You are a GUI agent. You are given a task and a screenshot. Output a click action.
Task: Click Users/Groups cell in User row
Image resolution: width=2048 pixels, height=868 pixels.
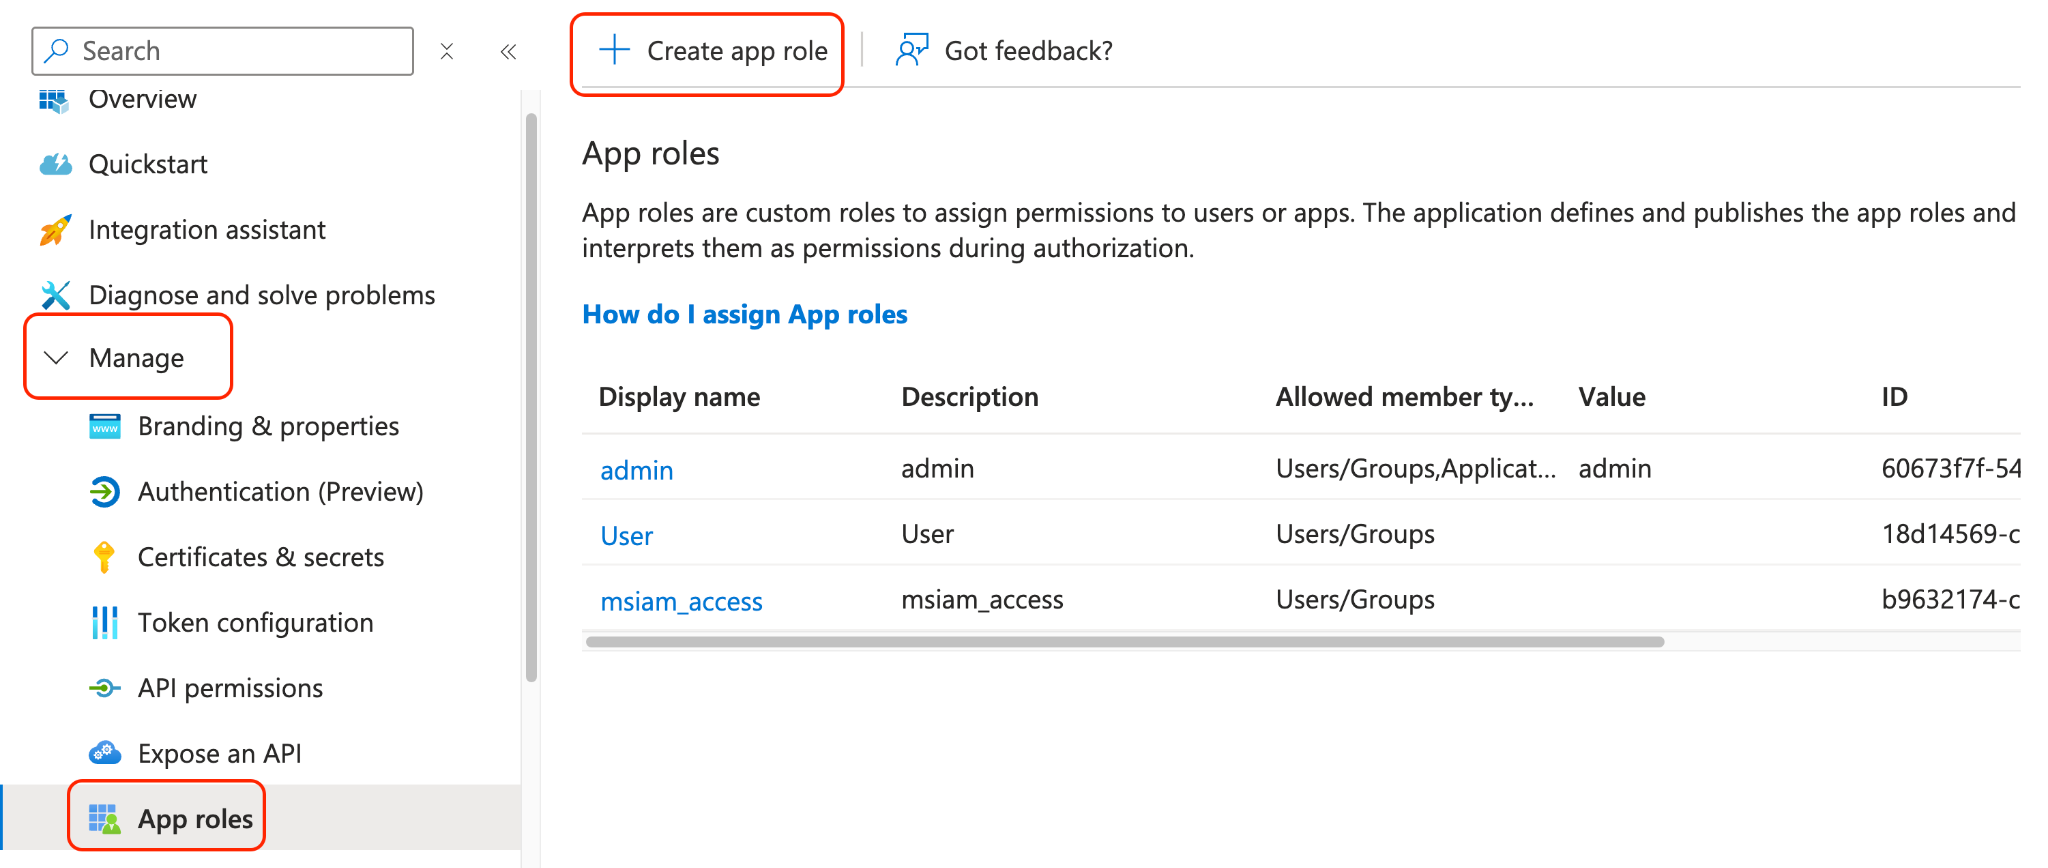pyautogui.click(x=1355, y=534)
